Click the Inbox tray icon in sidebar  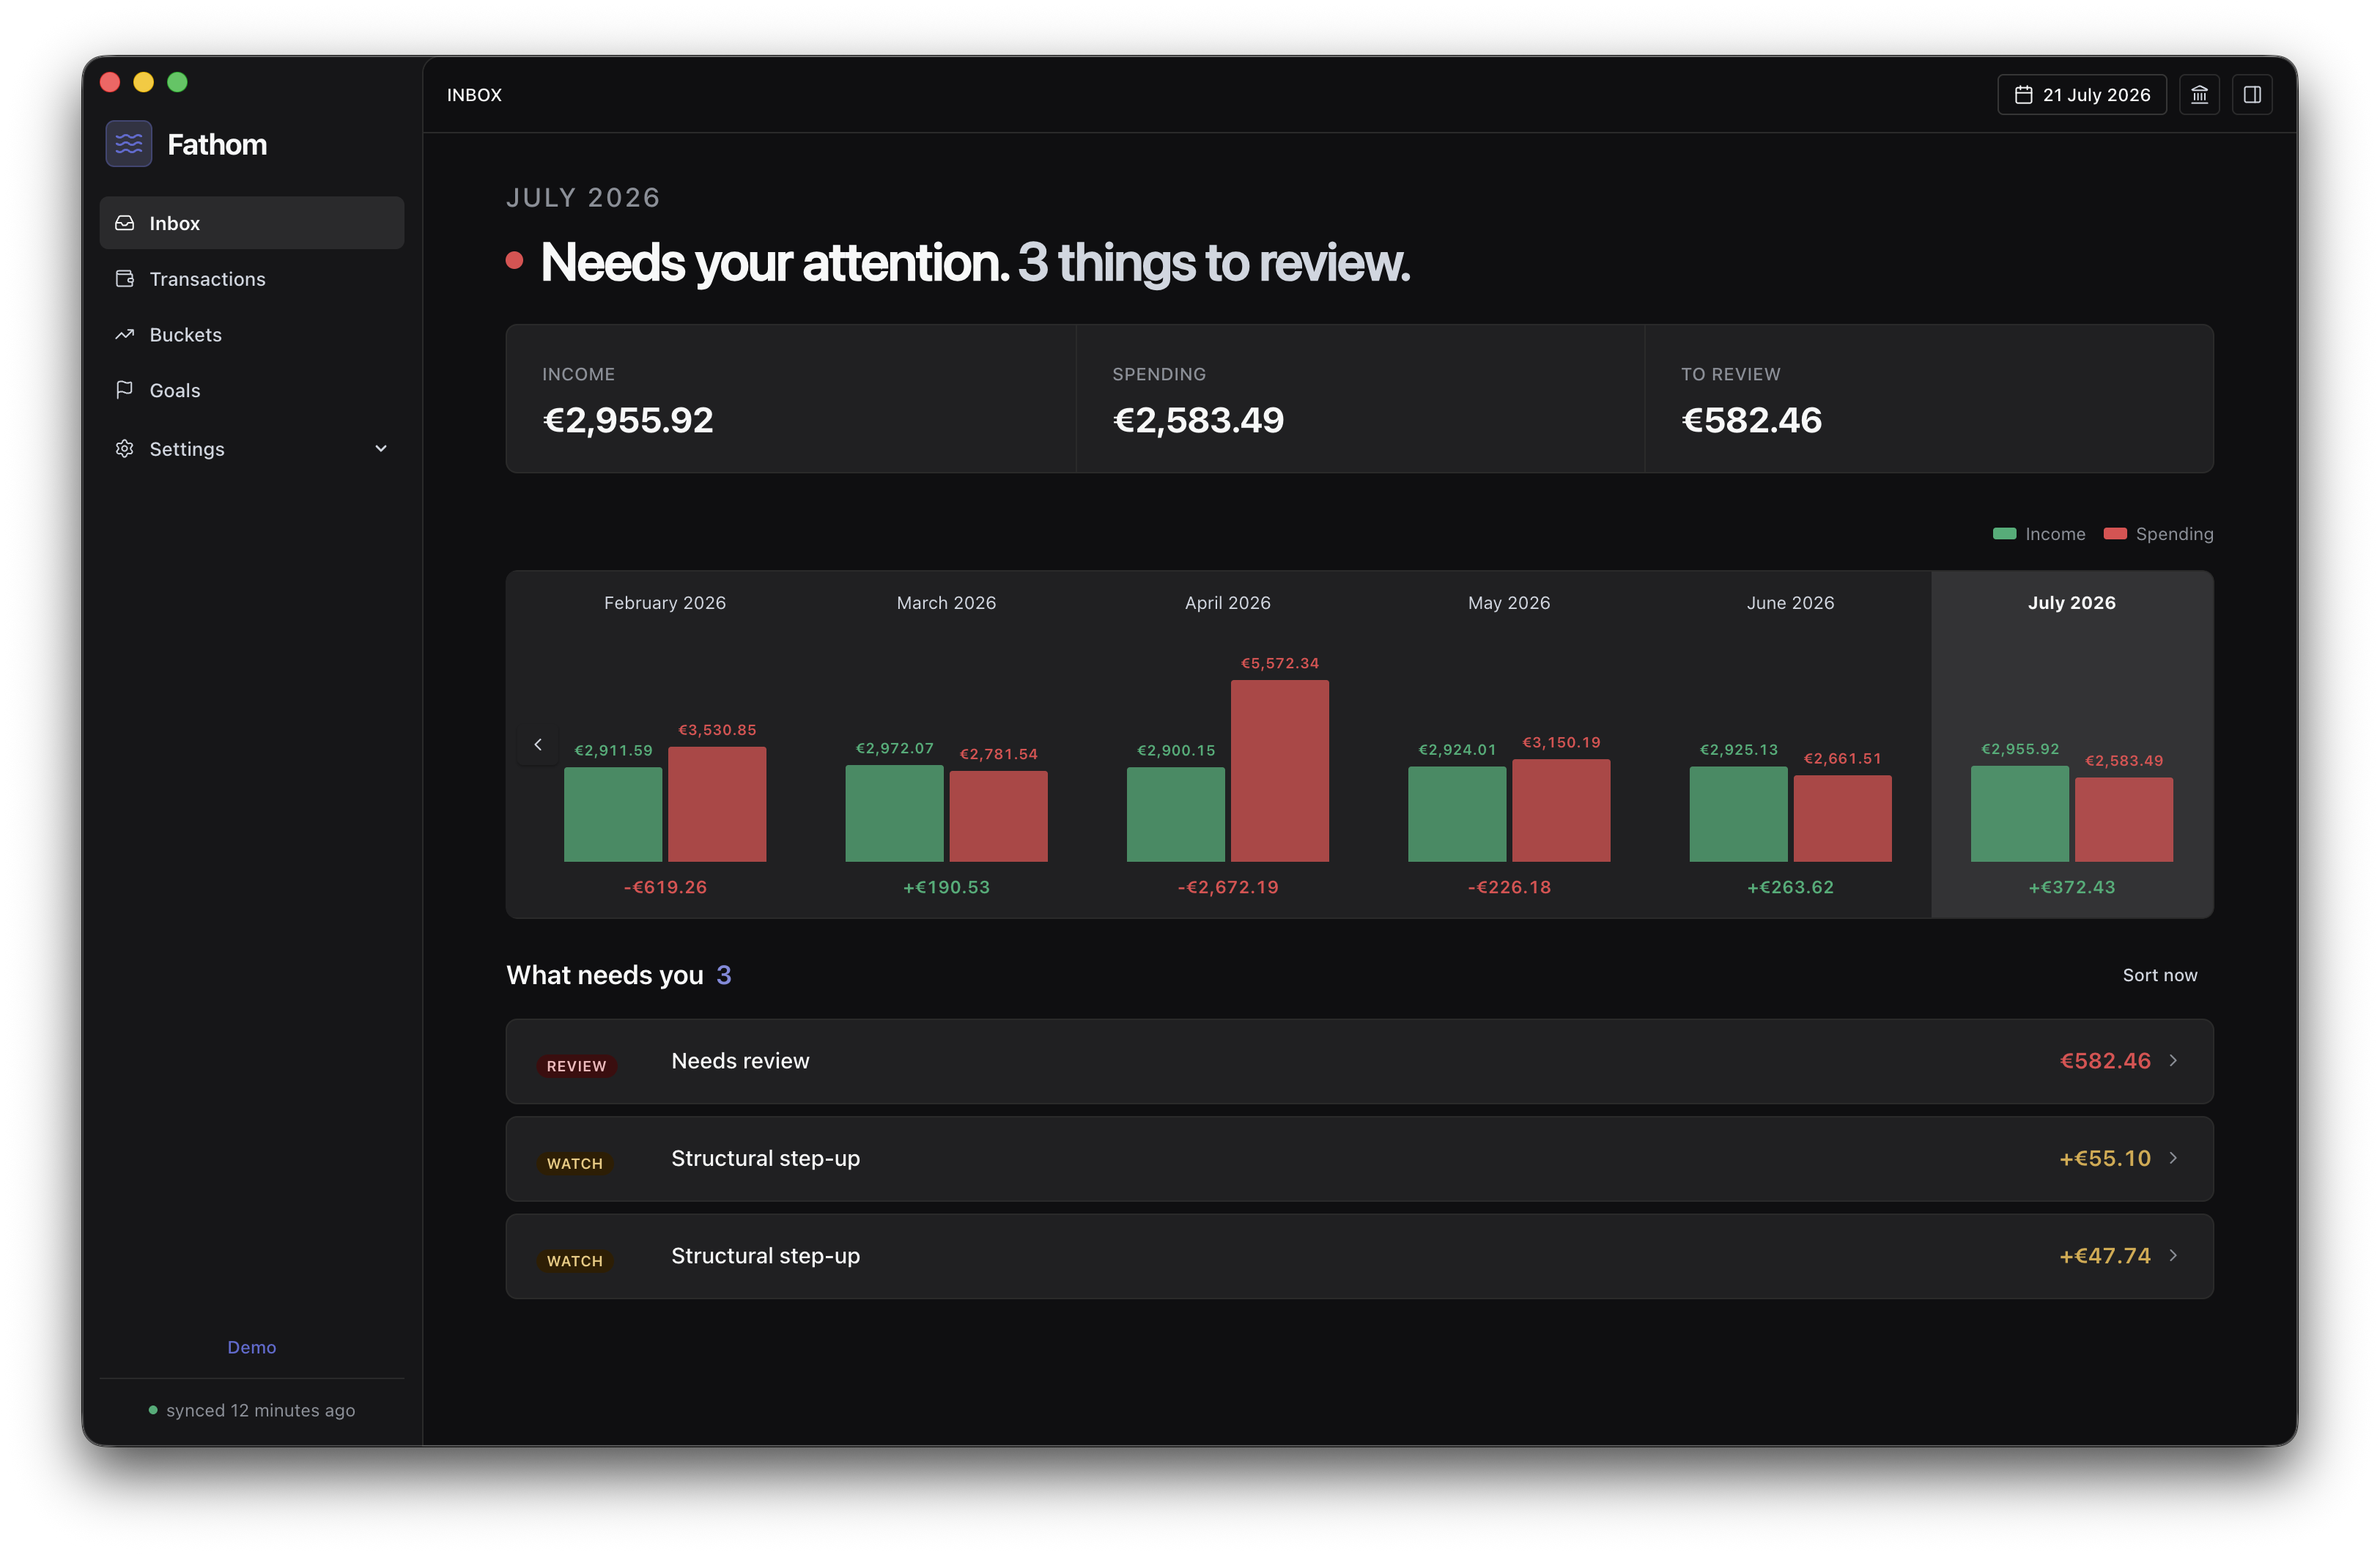click(124, 223)
